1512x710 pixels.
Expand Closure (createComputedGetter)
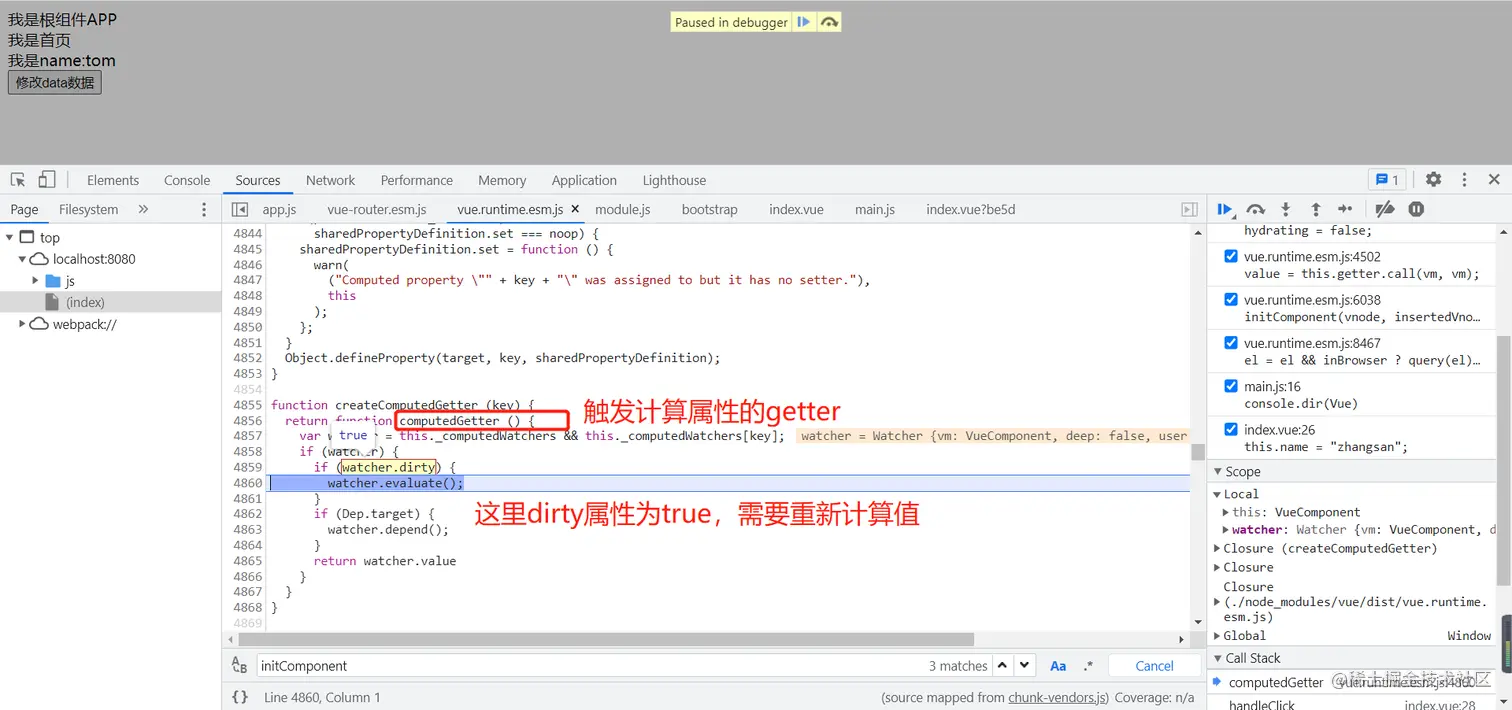[x=1217, y=548]
